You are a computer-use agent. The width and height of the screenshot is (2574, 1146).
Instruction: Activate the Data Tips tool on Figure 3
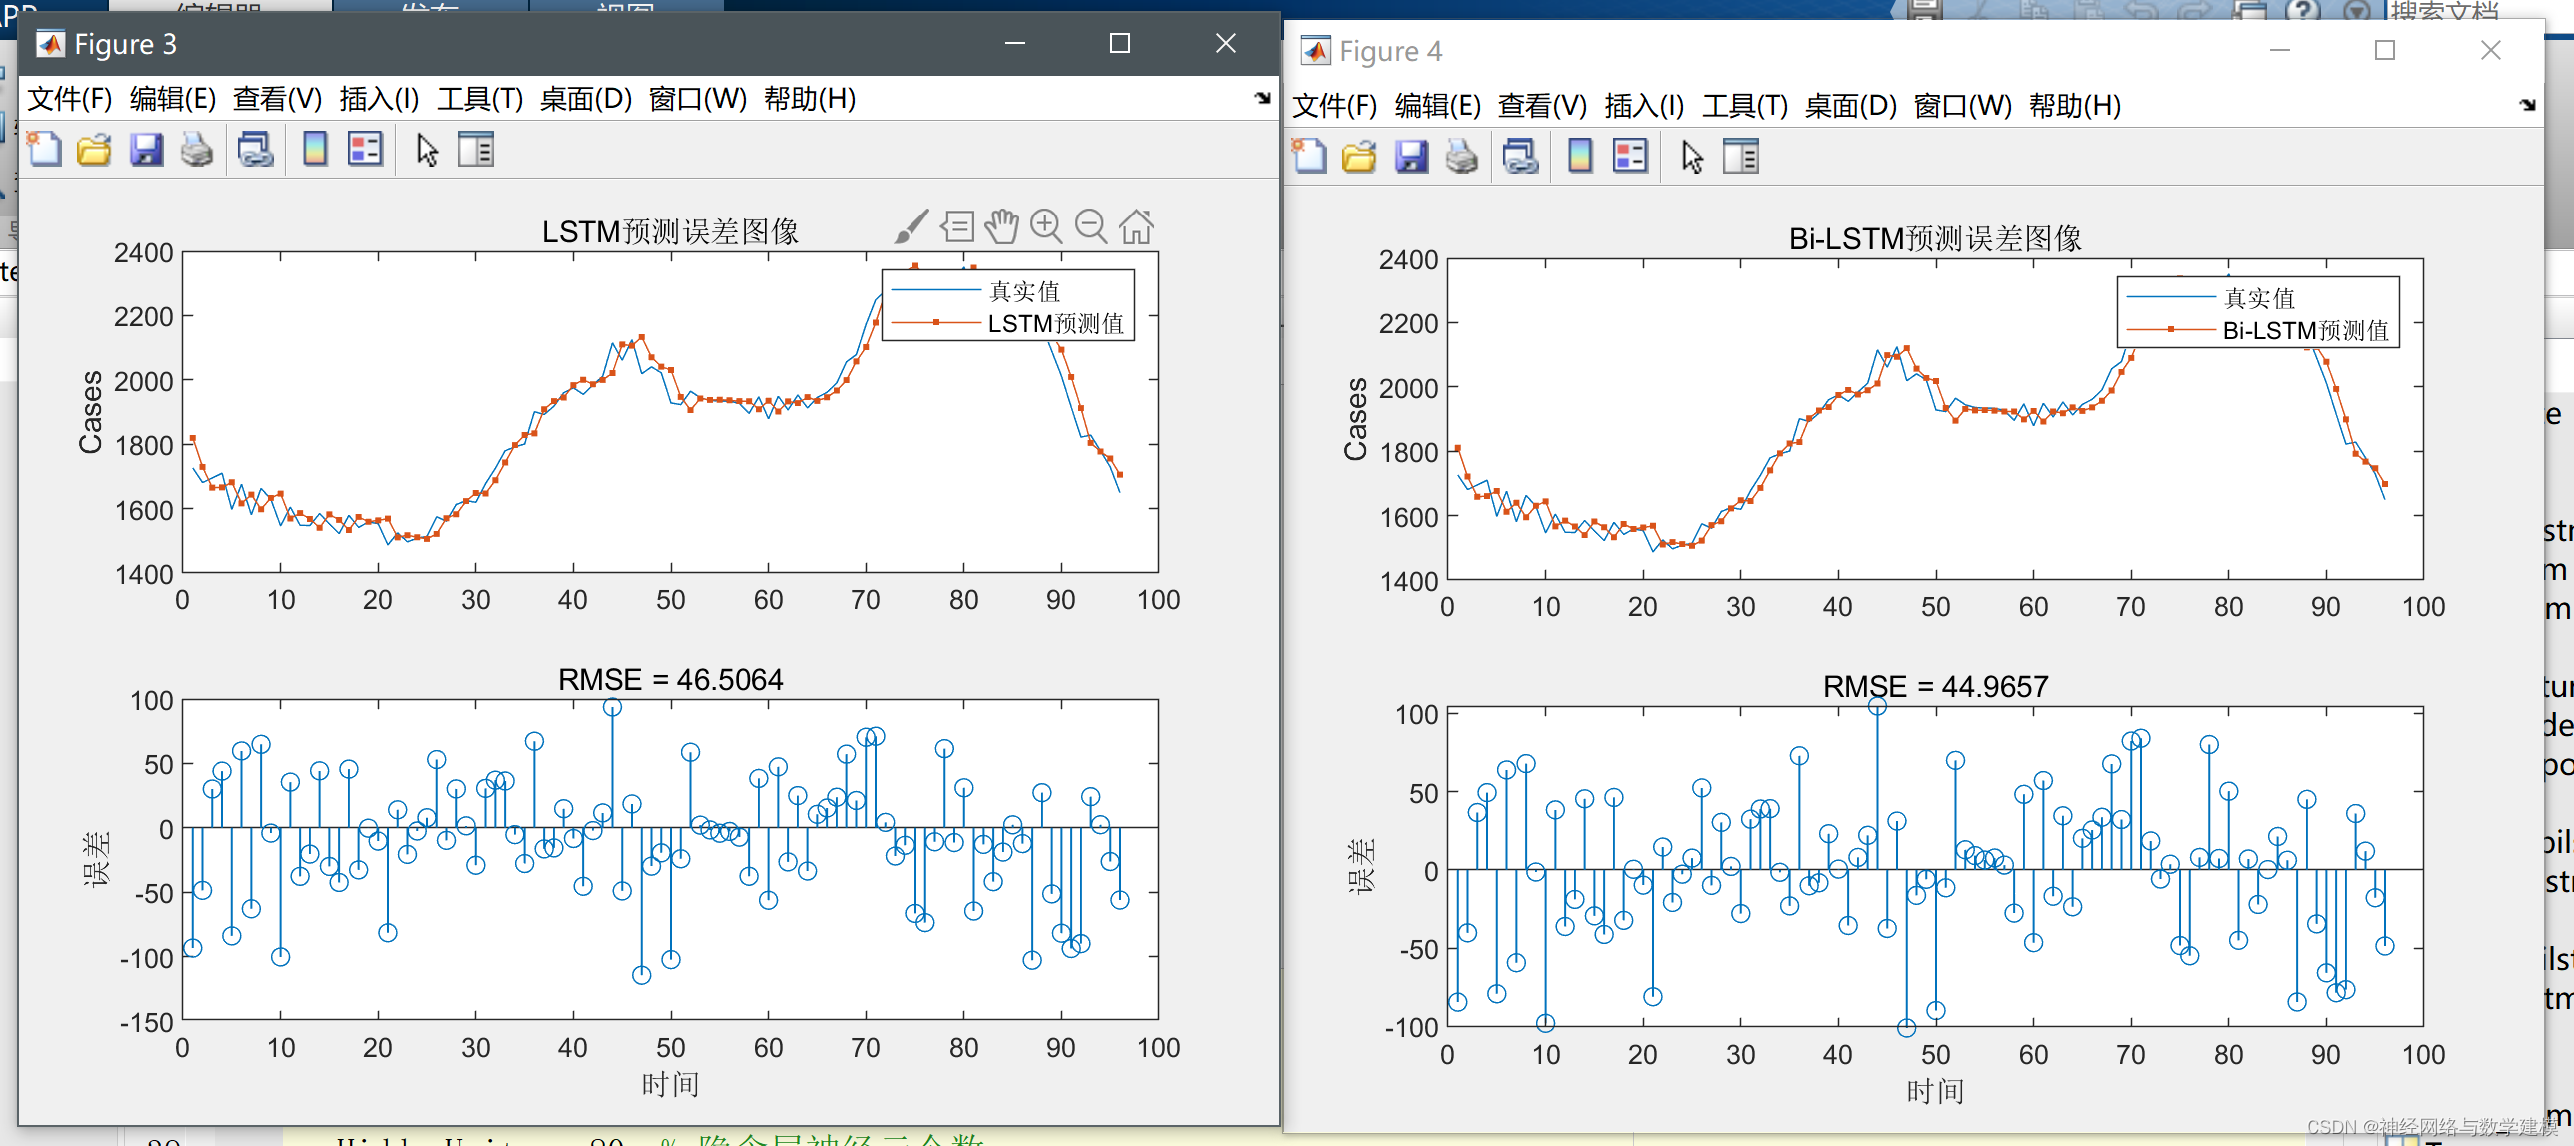[957, 227]
